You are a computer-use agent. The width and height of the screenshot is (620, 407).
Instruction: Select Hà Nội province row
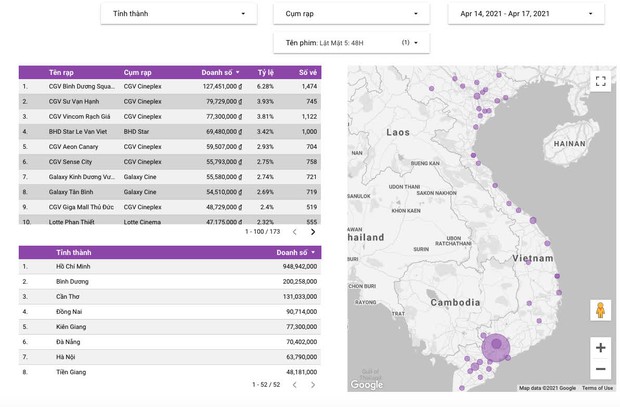(170, 357)
